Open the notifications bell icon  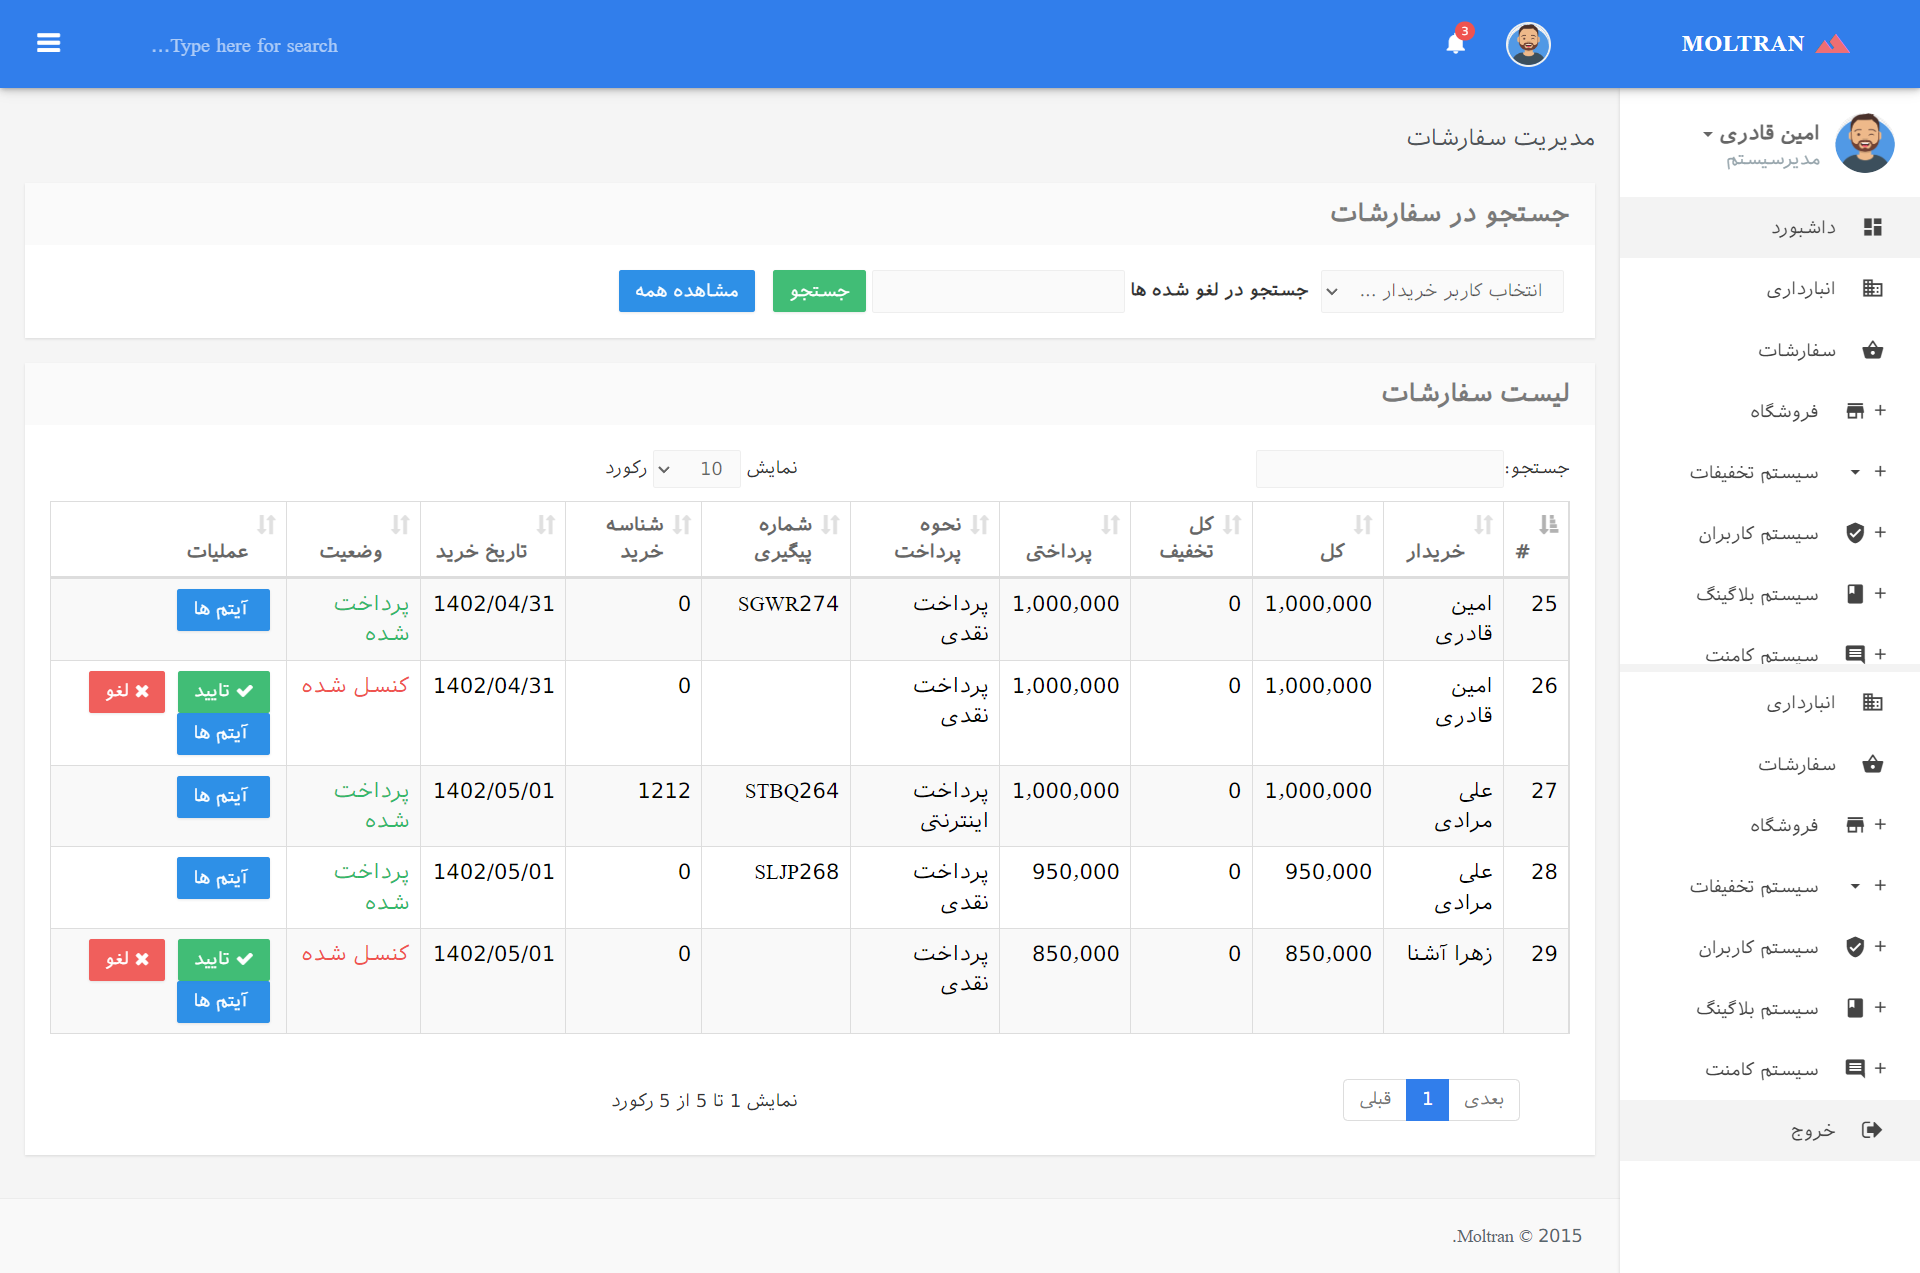point(1455,44)
